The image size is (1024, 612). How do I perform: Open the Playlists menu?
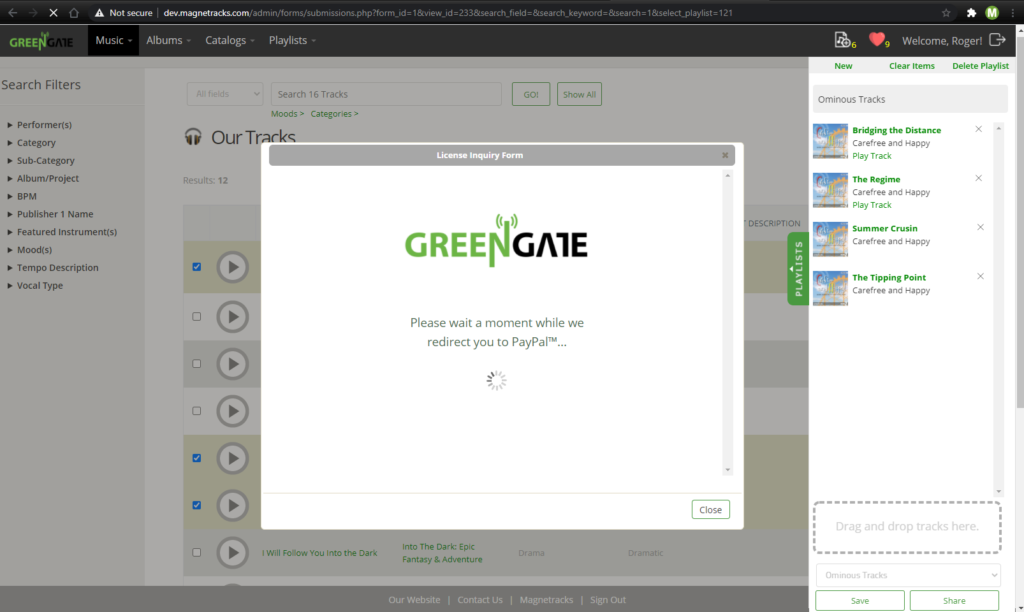[292, 40]
